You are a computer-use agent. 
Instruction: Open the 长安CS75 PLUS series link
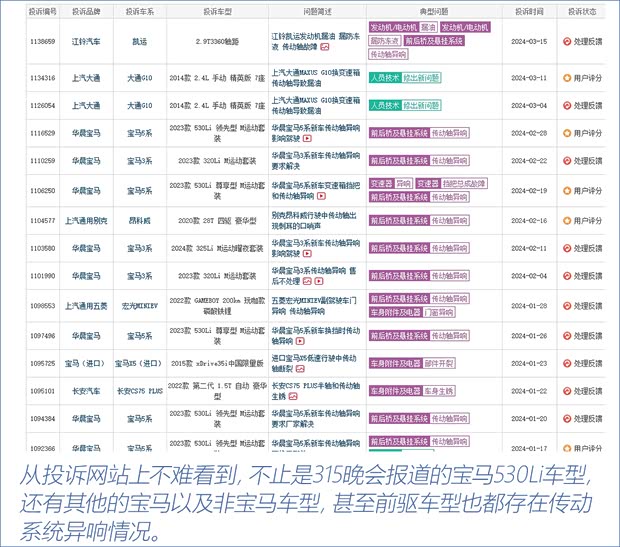tap(140, 391)
